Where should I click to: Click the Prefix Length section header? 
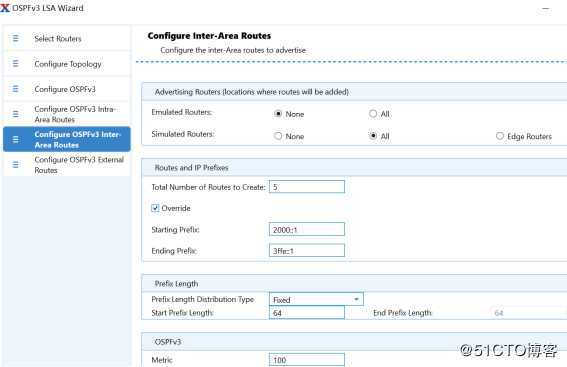354,283
